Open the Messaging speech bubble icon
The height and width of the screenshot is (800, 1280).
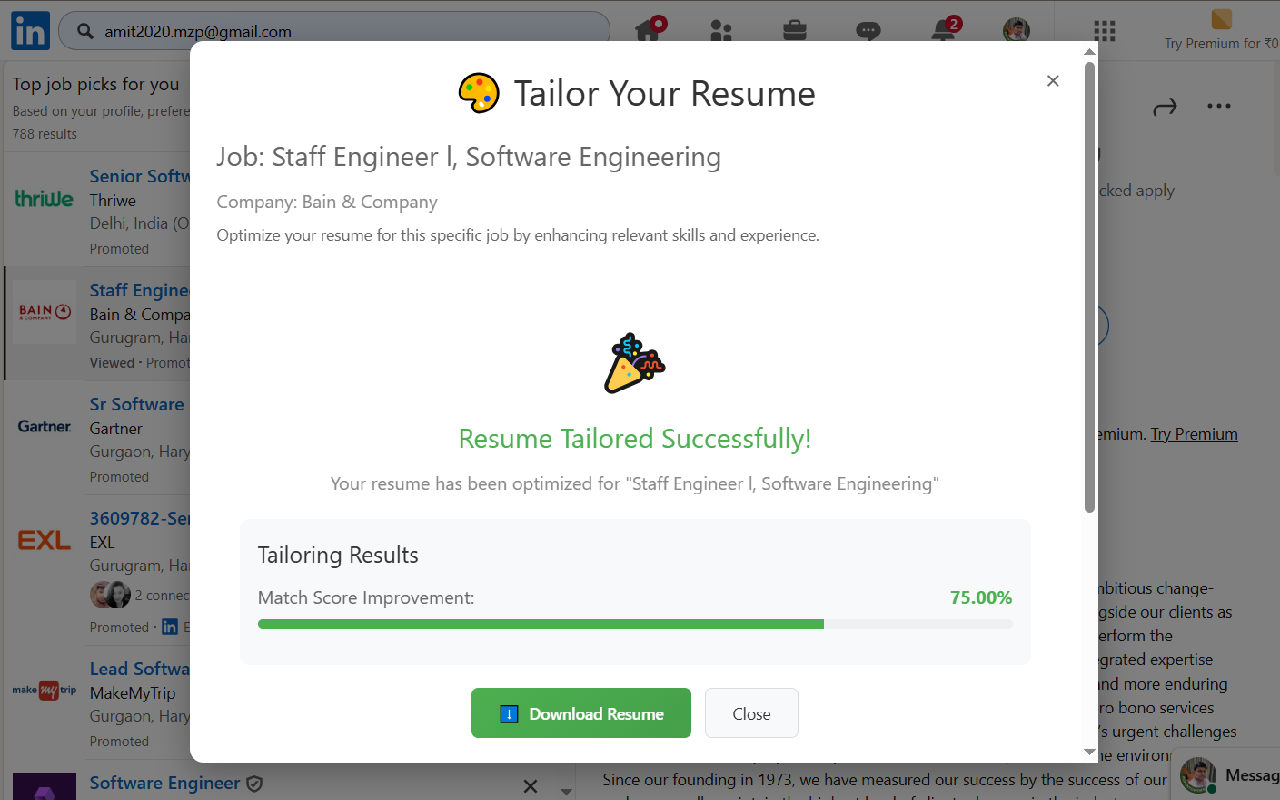[868, 31]
